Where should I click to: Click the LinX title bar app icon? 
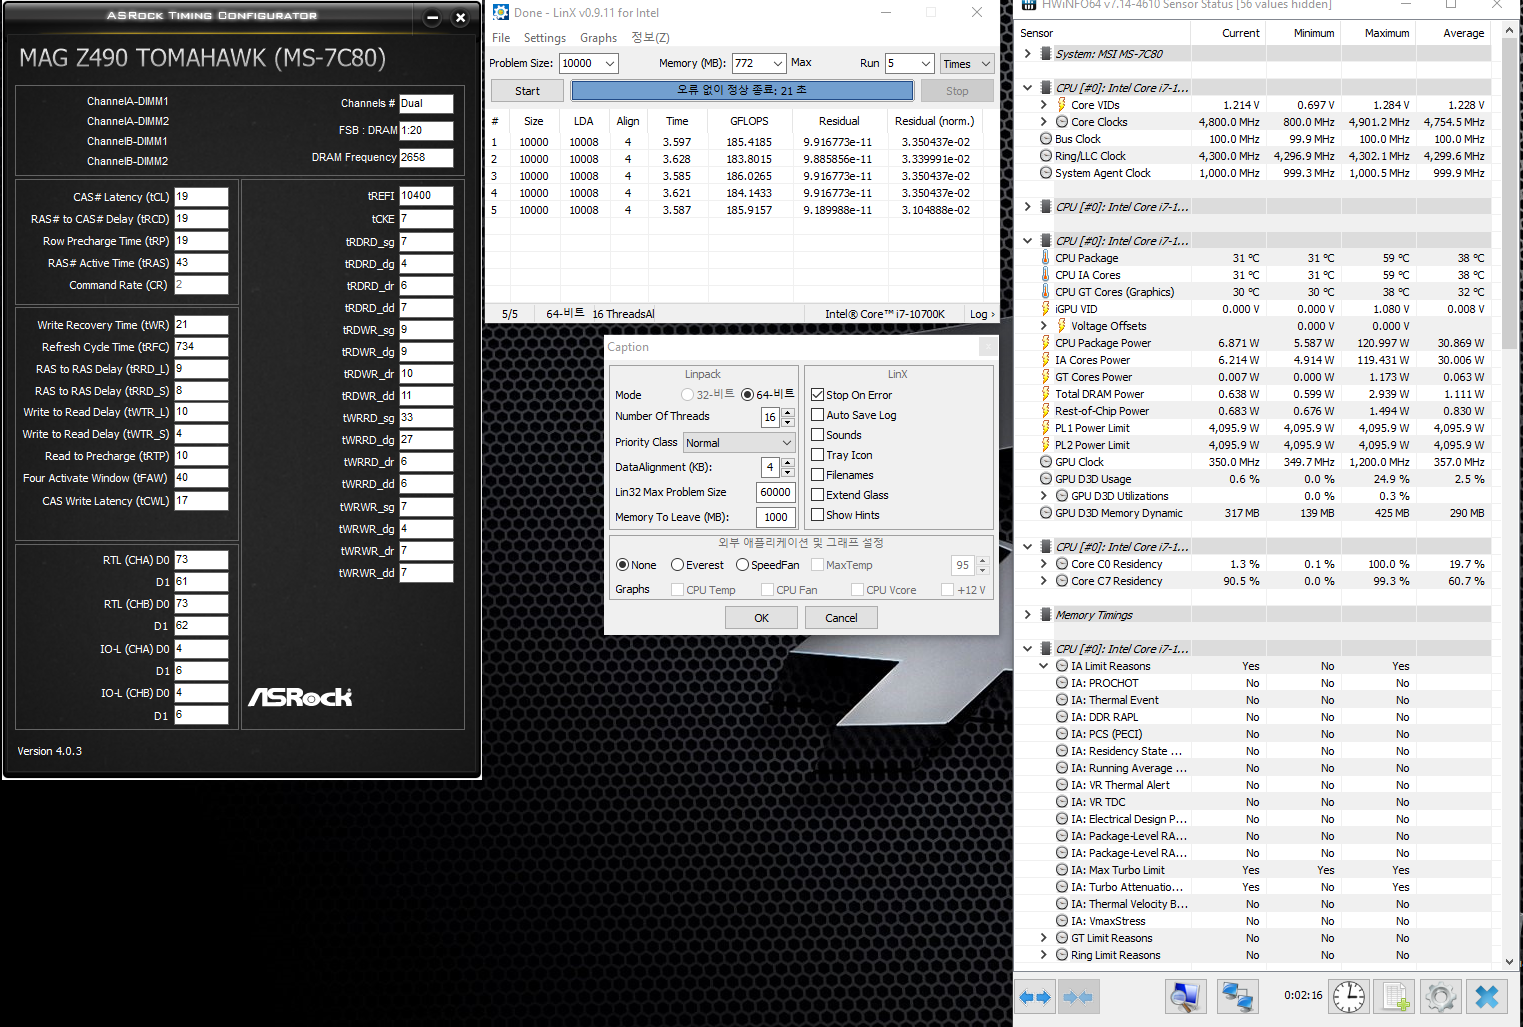click(x=501, y=12)
